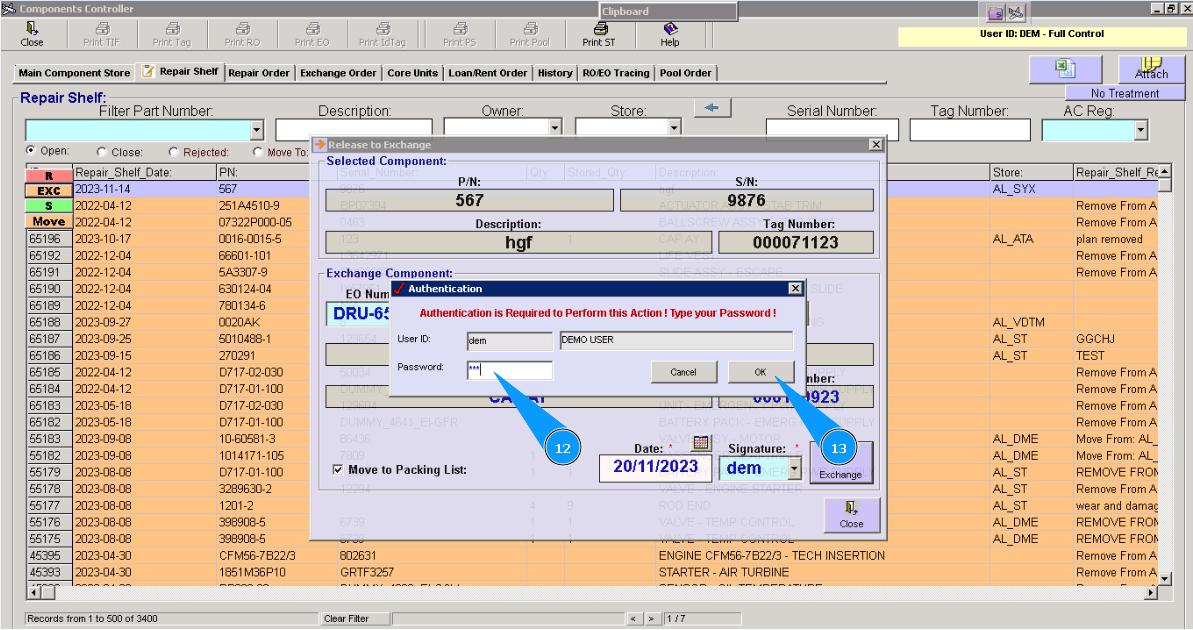
Task: Click the Excel export icon button
Action: (x=1065, y=69)
